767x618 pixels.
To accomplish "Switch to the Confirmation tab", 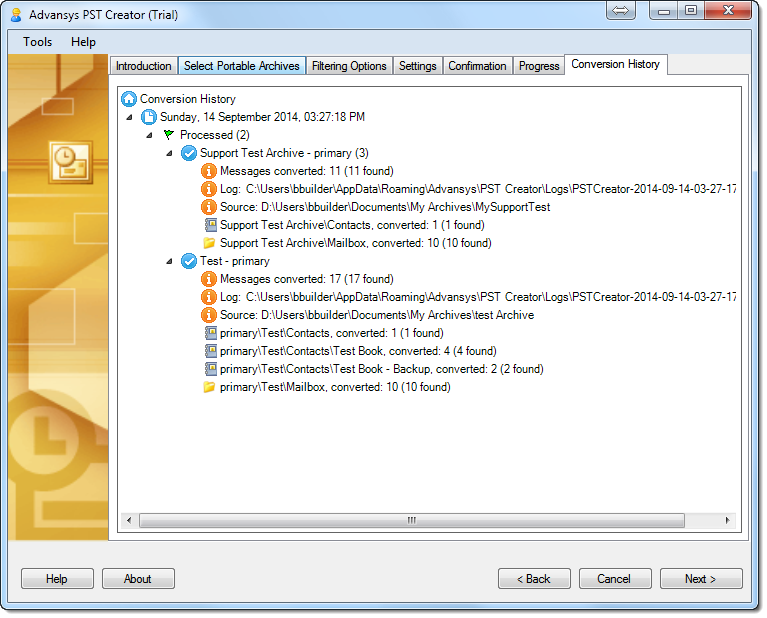I will [x=477, y=66].
